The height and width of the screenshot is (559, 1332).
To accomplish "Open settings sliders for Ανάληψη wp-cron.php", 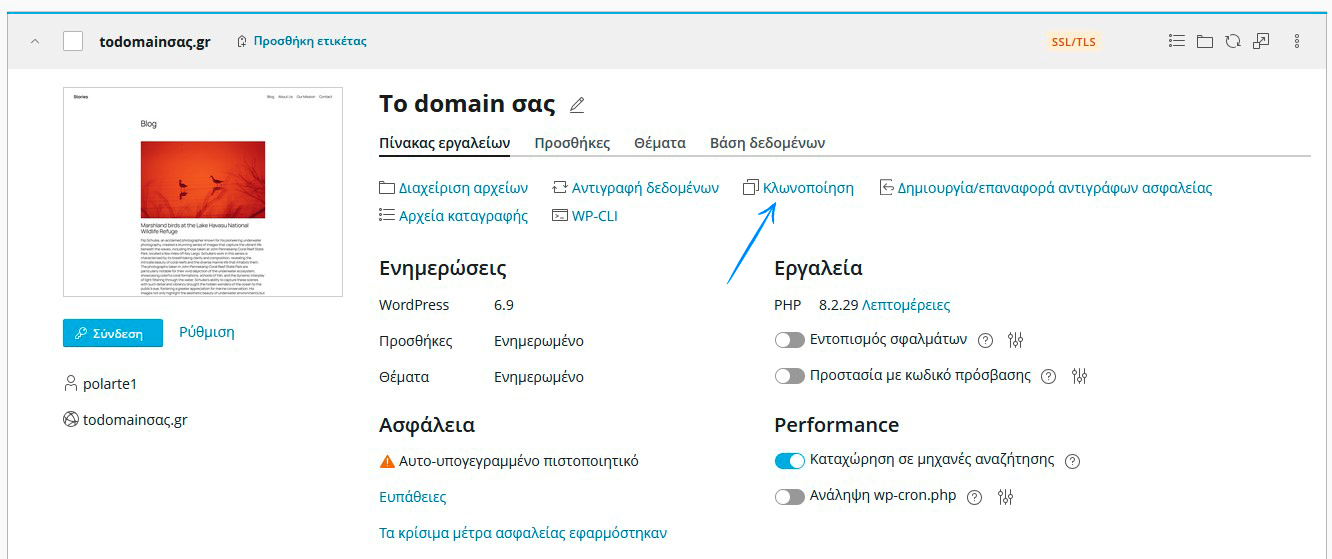I will pyautogui.click(x=1006, y=497).
